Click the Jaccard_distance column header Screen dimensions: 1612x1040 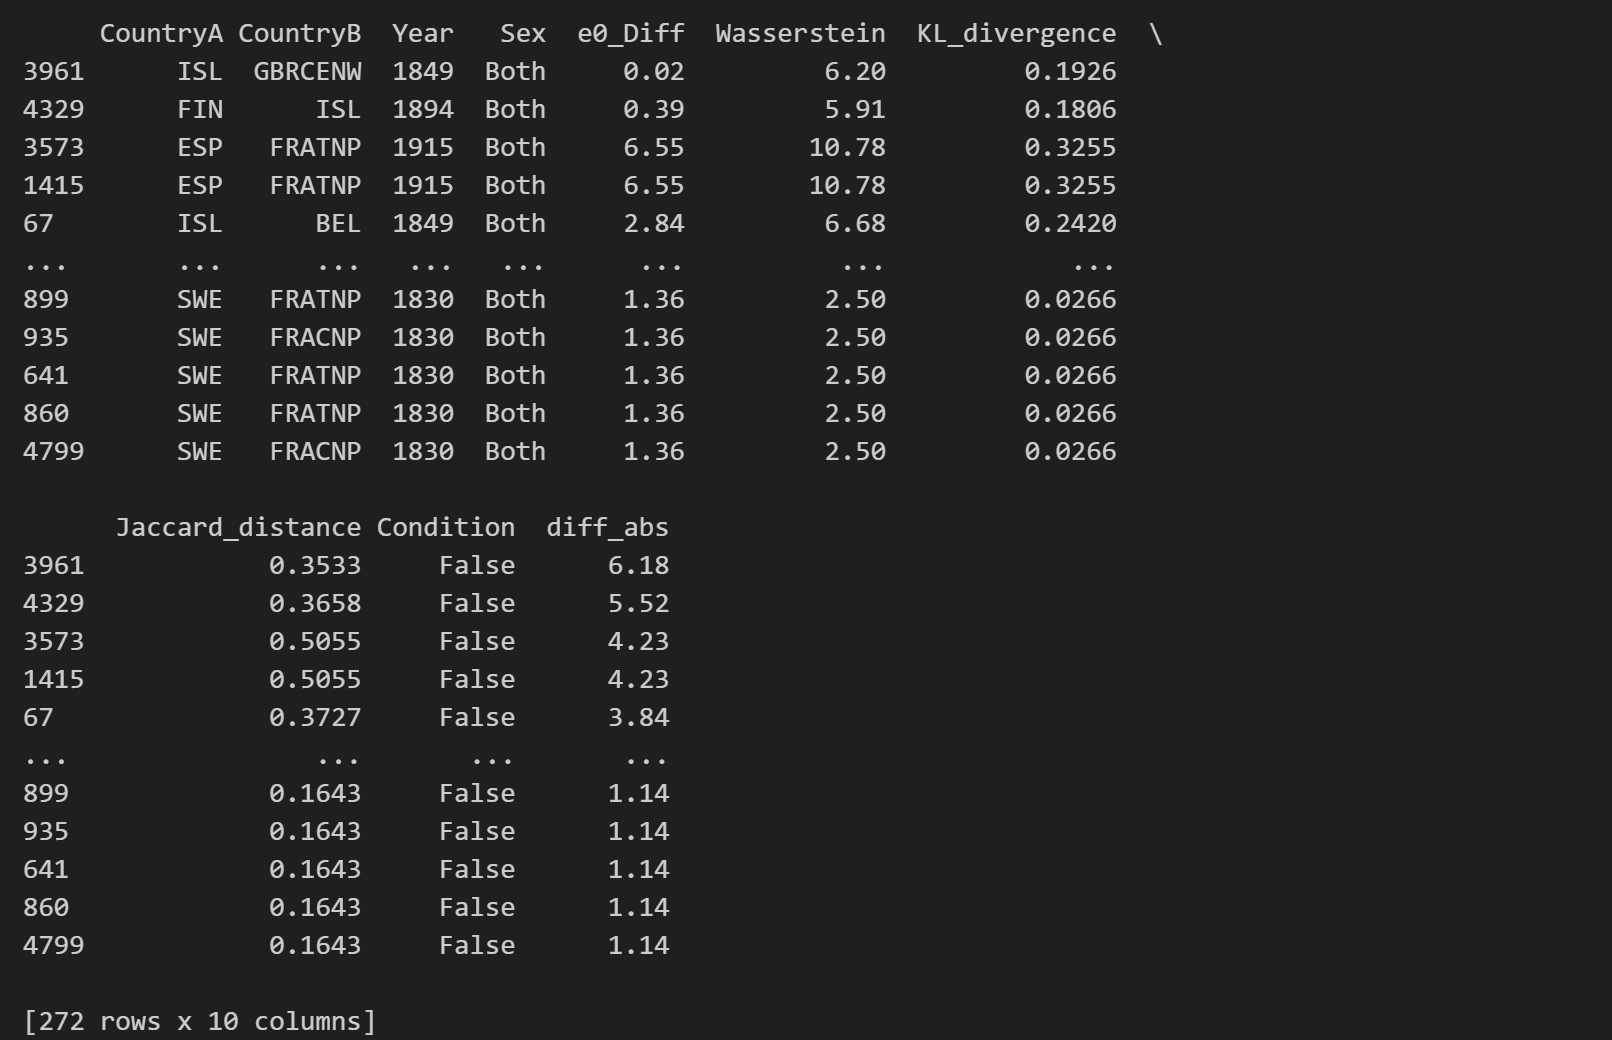[x=238, y=528]
